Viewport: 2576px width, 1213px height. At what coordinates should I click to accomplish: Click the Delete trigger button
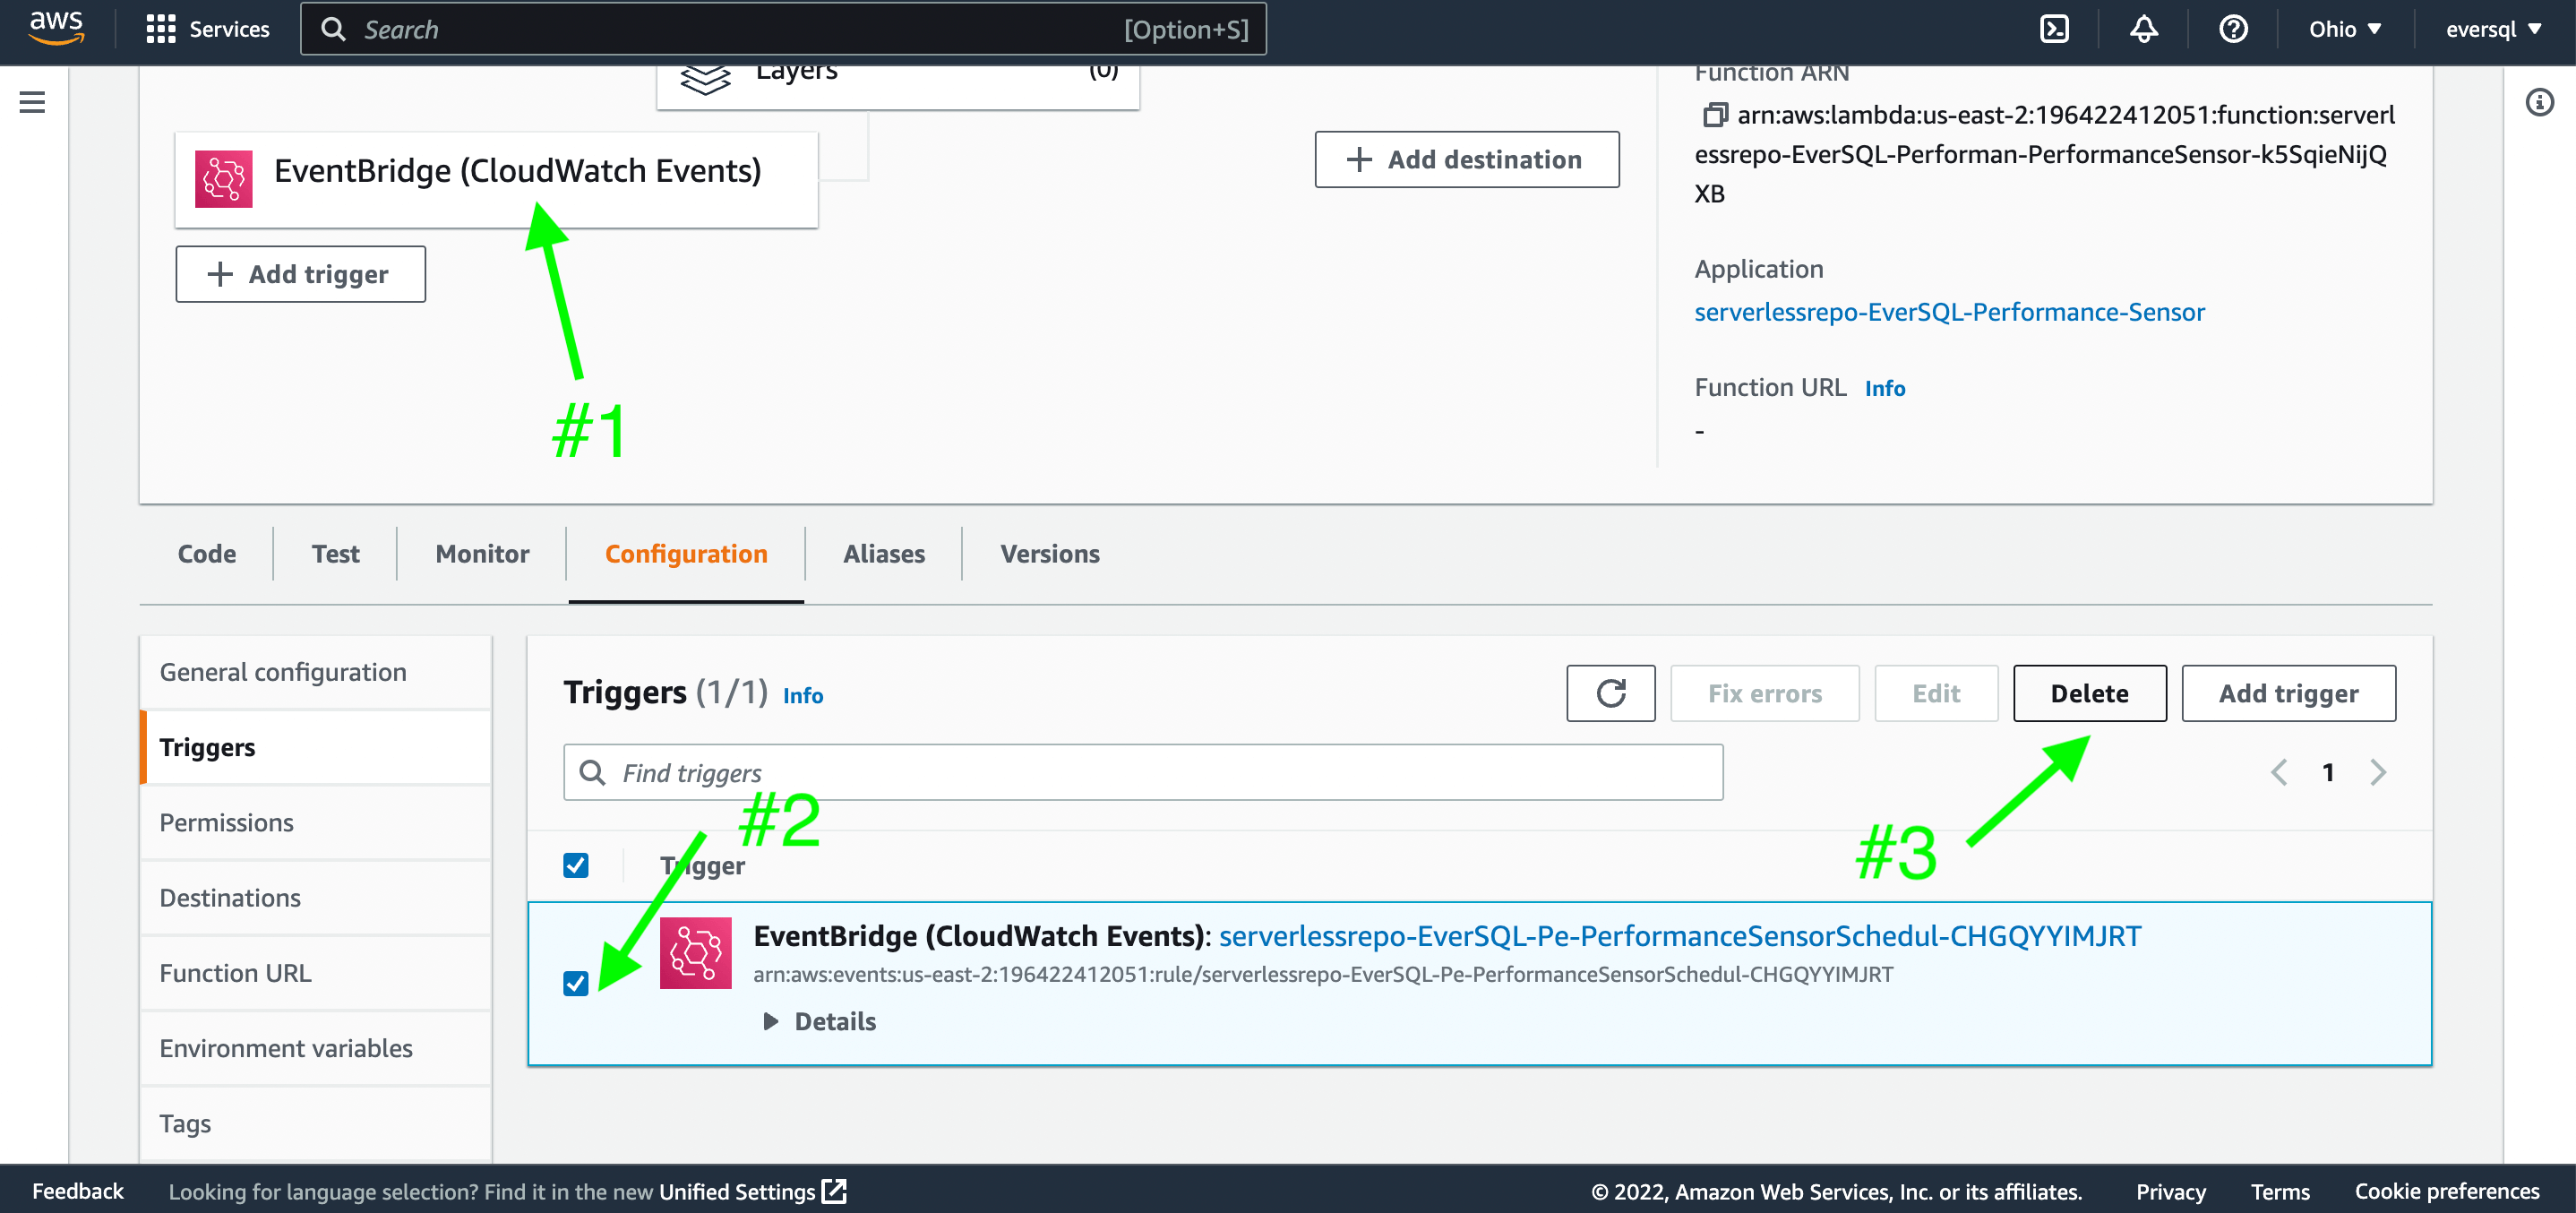click(2089, 693)
